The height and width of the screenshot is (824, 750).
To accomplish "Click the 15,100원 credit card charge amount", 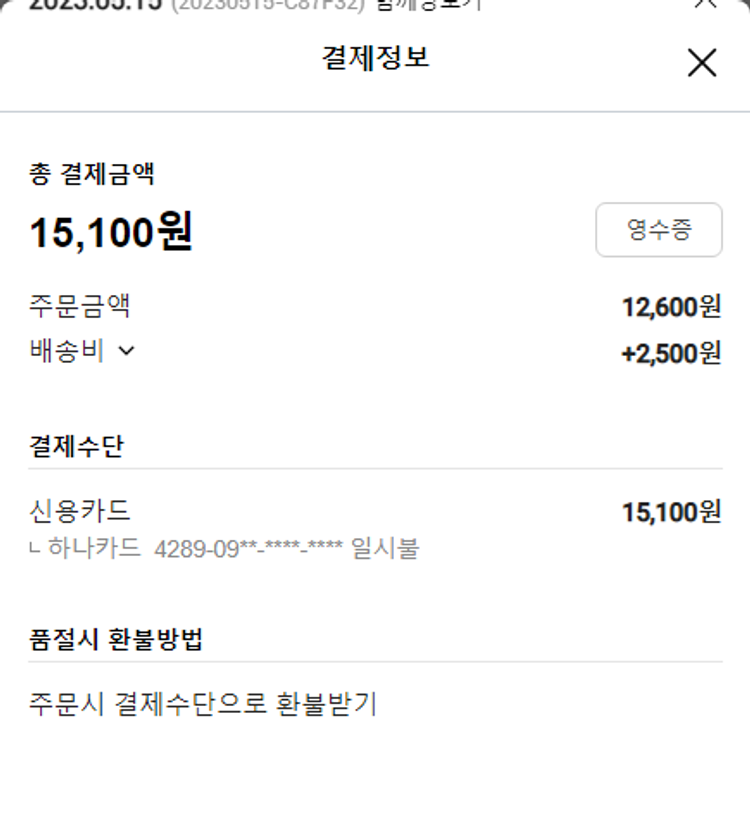I will [670, 512].
